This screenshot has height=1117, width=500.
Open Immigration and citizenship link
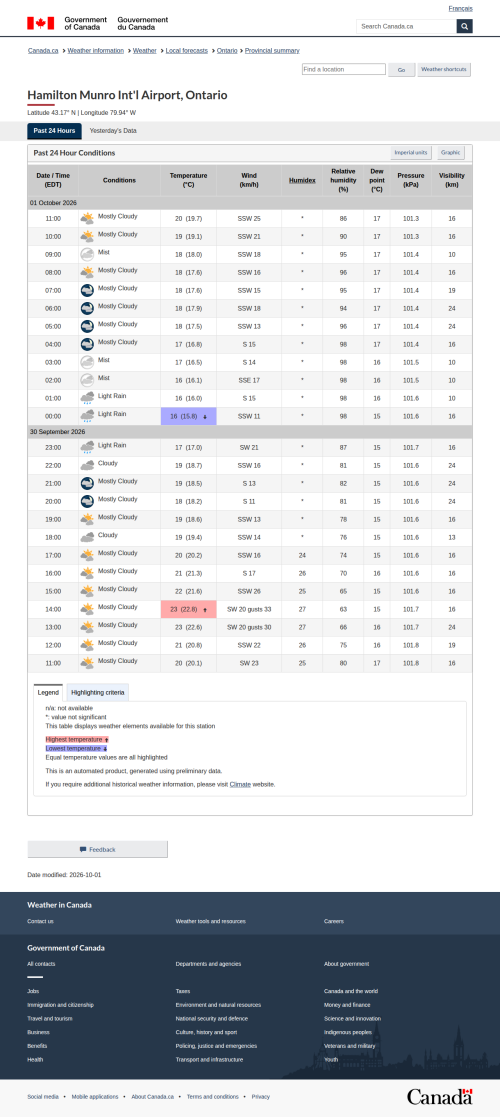(61, 1005)
